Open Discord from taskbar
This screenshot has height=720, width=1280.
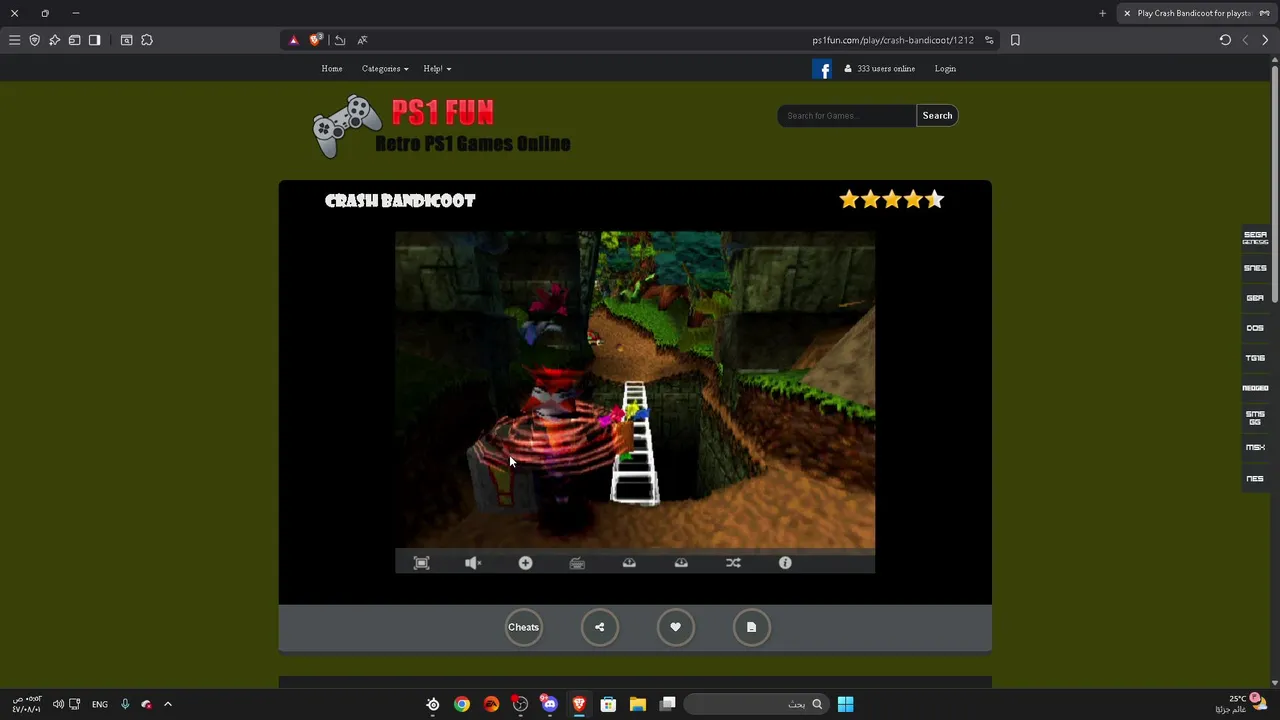pos(549,704)
